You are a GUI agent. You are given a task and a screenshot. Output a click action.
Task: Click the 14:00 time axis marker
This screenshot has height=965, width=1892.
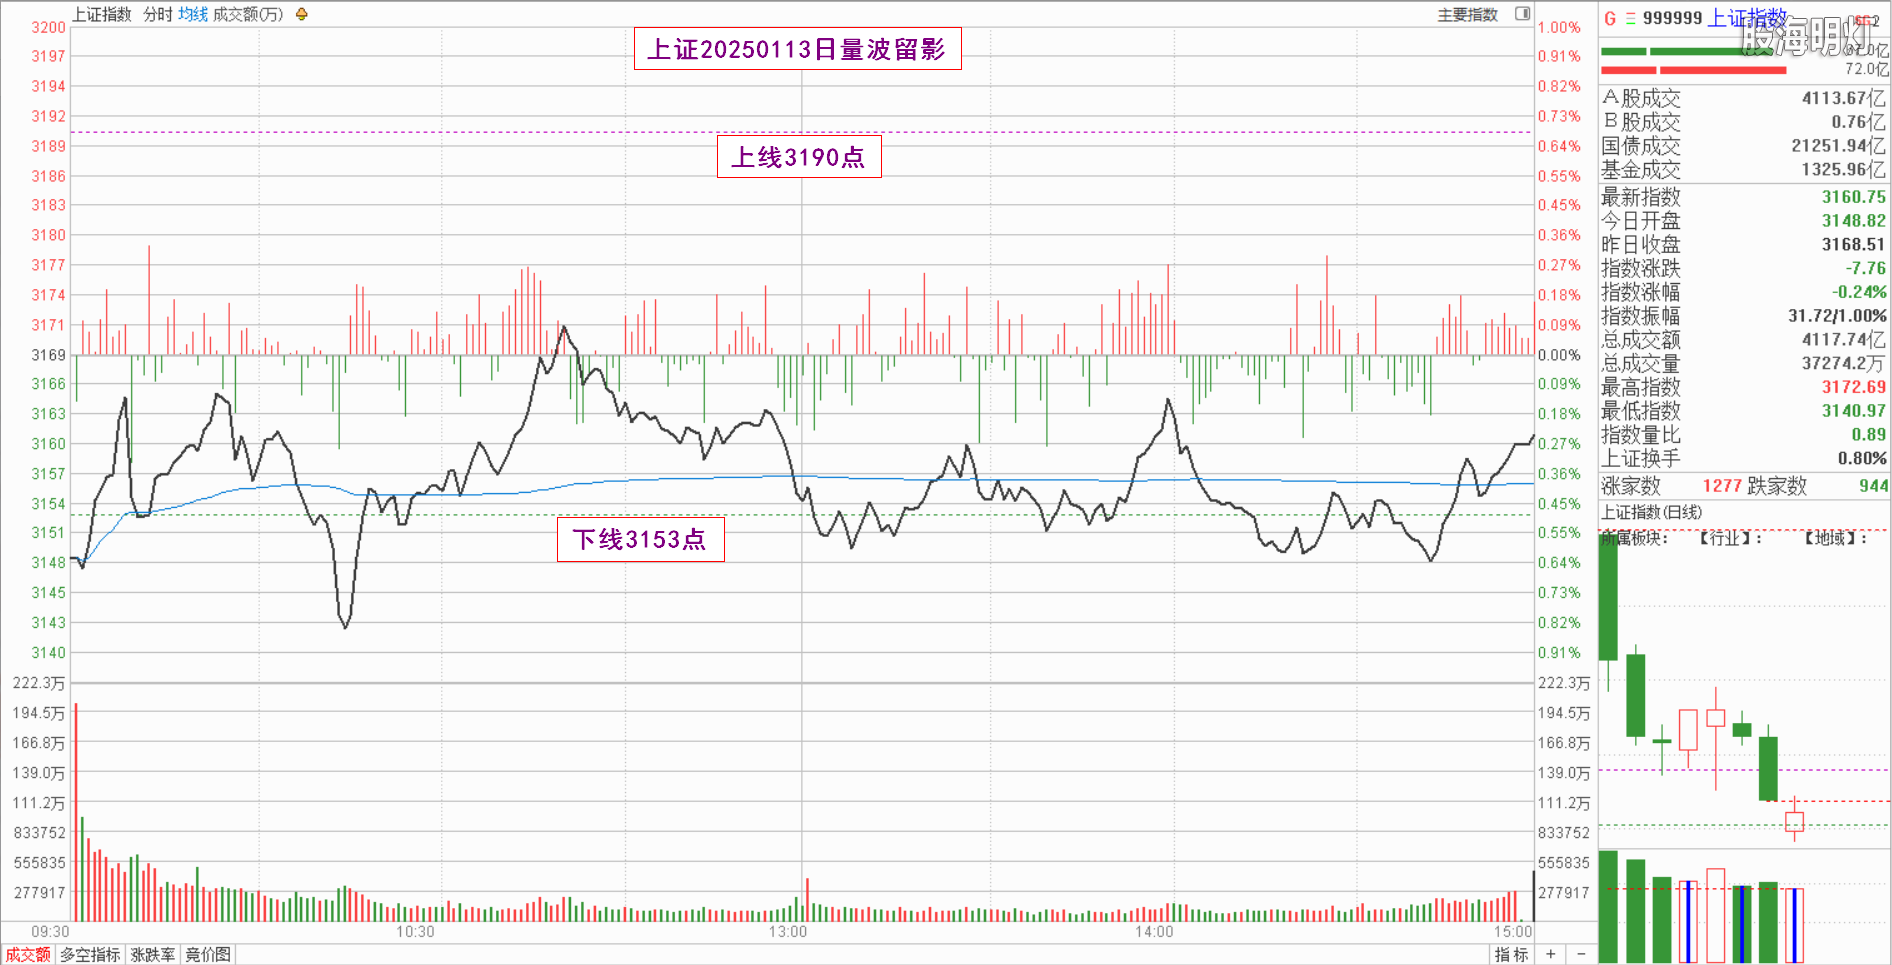(1154, 932)
